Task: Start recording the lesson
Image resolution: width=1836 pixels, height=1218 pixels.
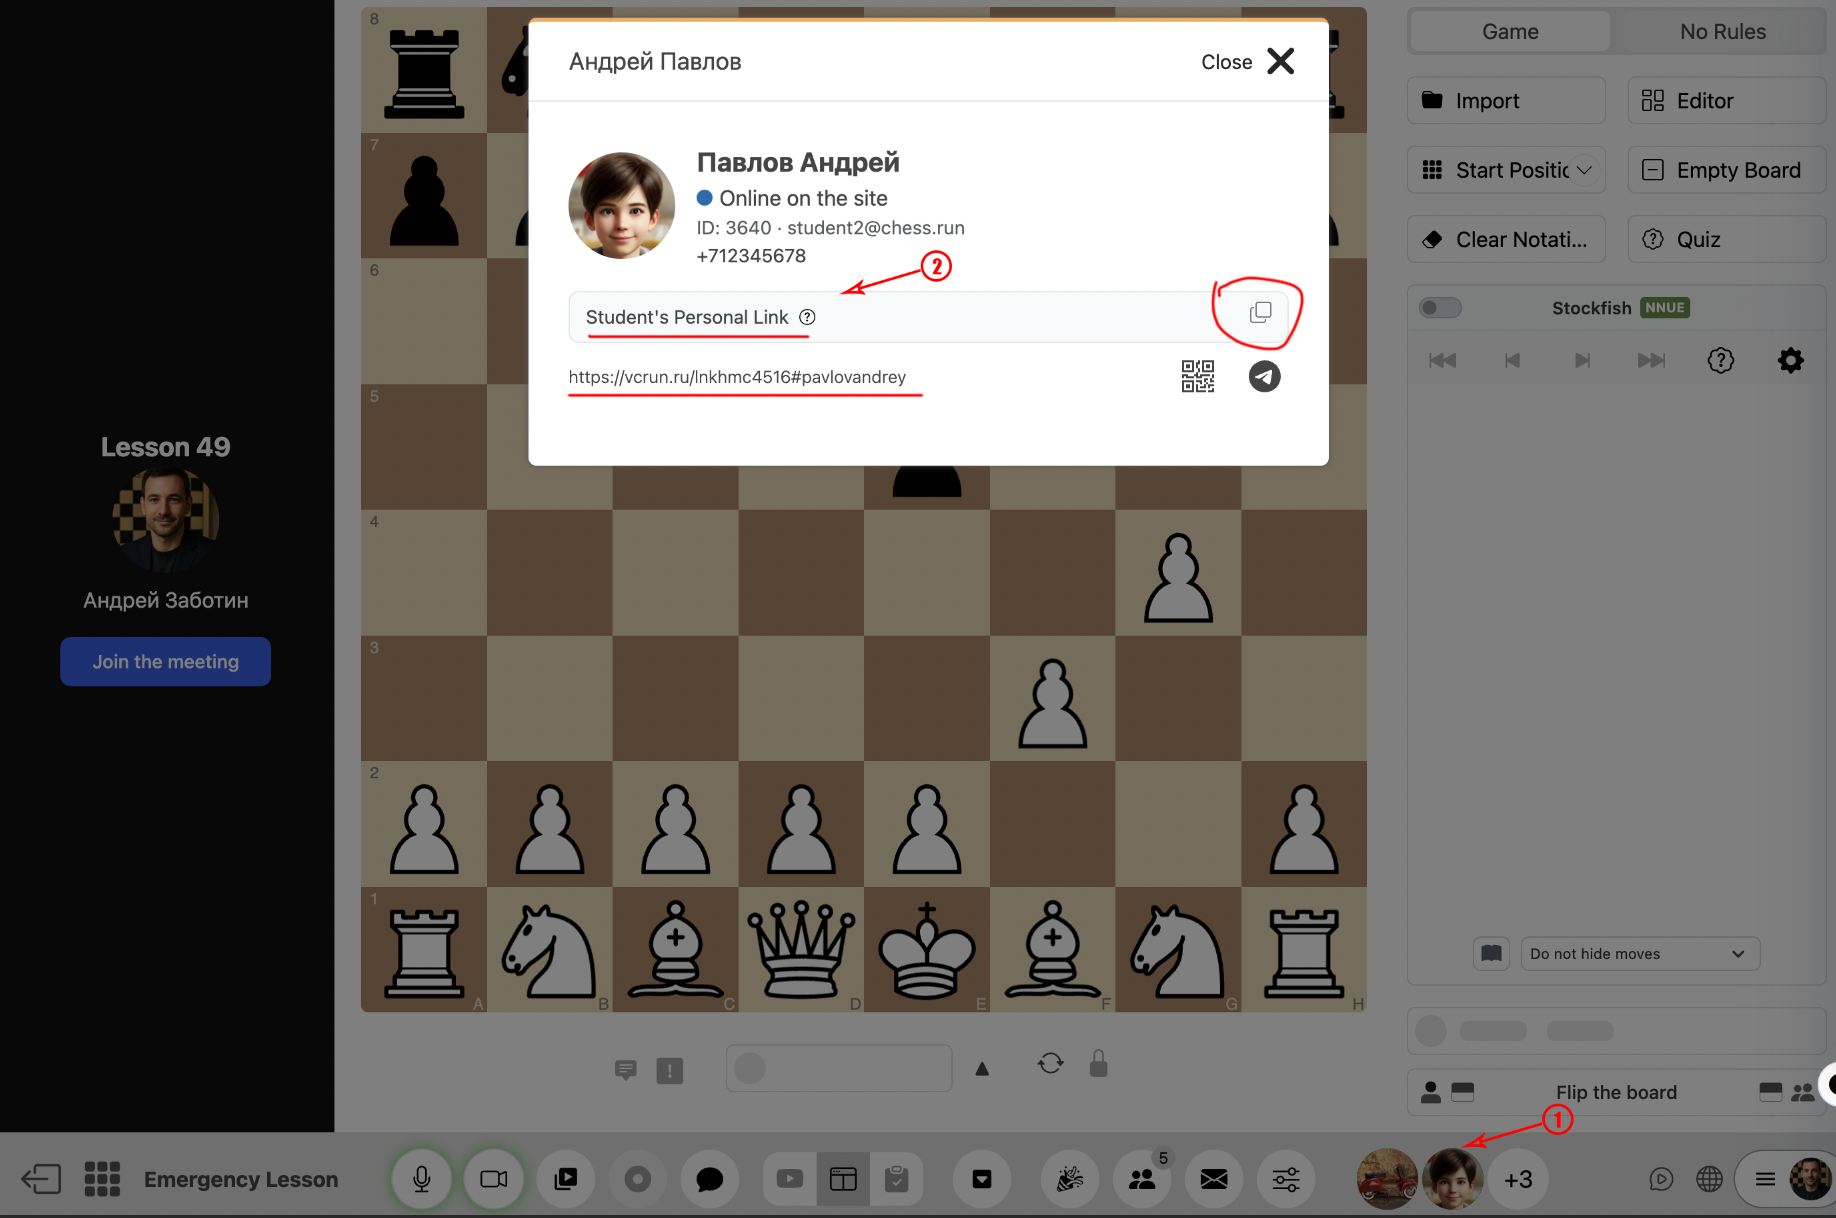Action: (x=638, y=1179)
